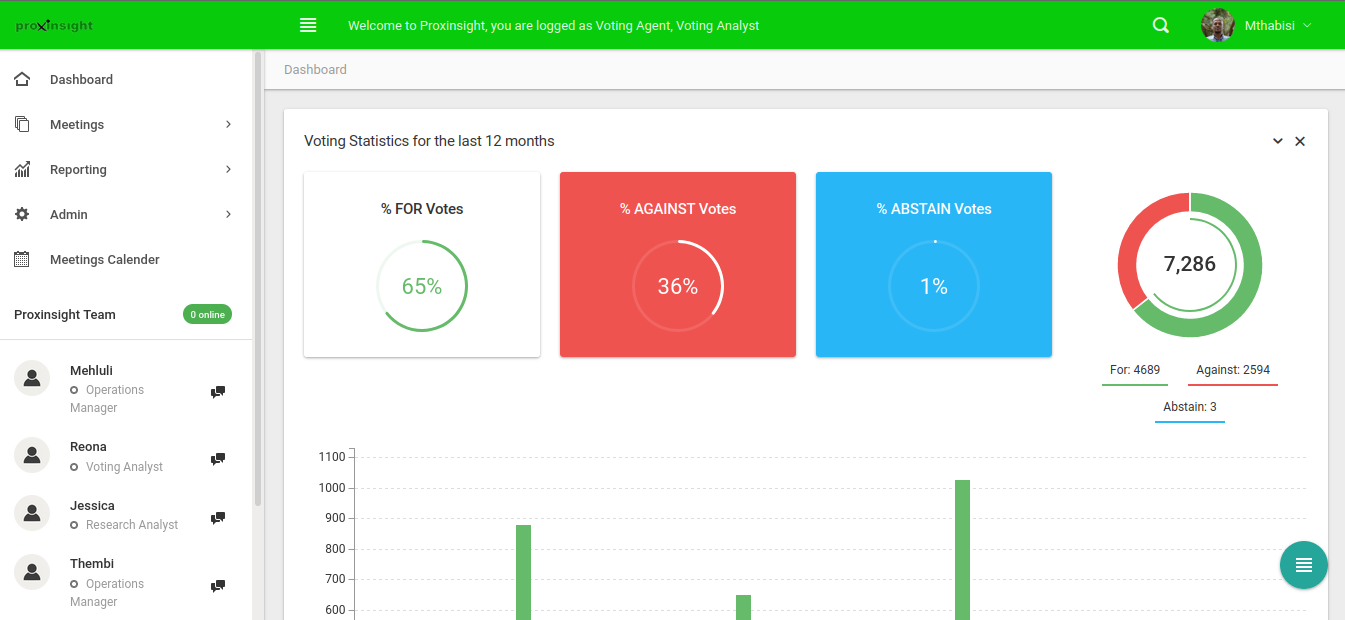Click Jessica's user avatar
The image size is (1345, 620).
pyautogui.click(x=32, y=513)
